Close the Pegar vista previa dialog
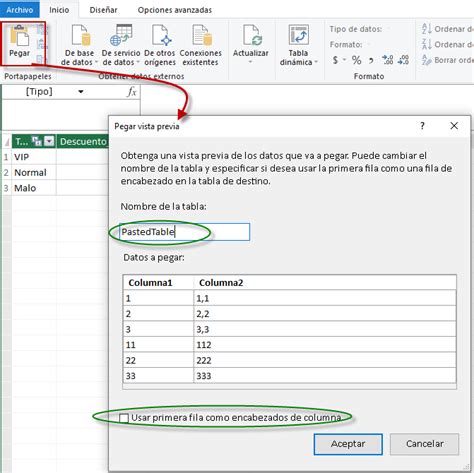This screenshot has height=473, width=474. [454, 126]
